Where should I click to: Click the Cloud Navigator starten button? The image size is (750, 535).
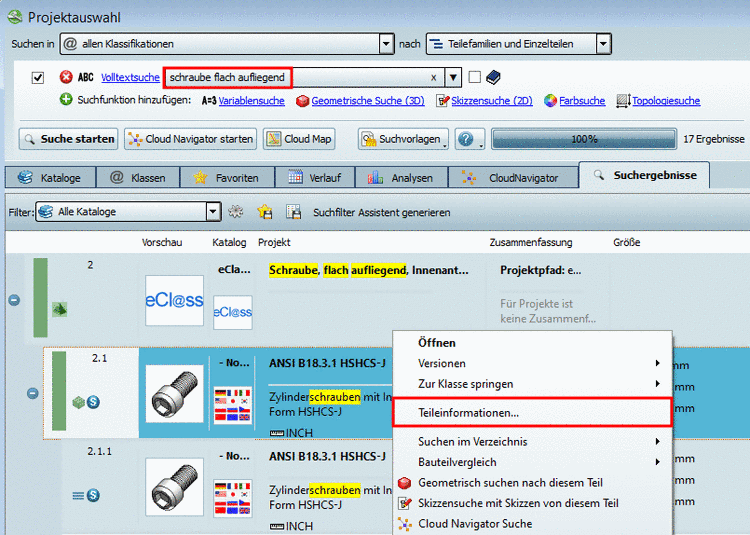190,139
